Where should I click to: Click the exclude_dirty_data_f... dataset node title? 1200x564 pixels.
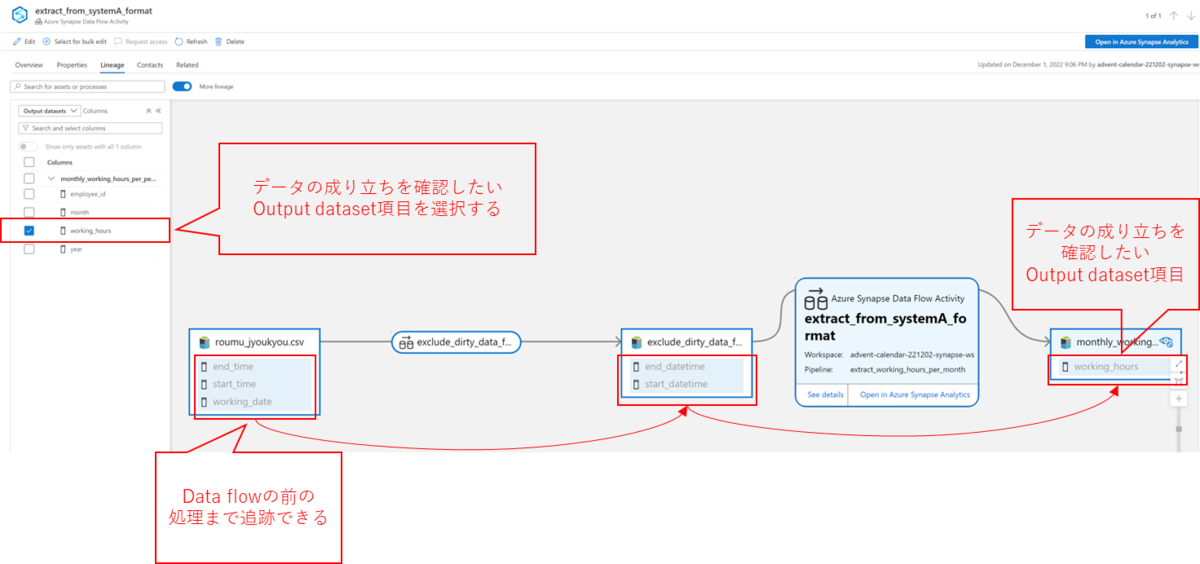pos(694,341)
